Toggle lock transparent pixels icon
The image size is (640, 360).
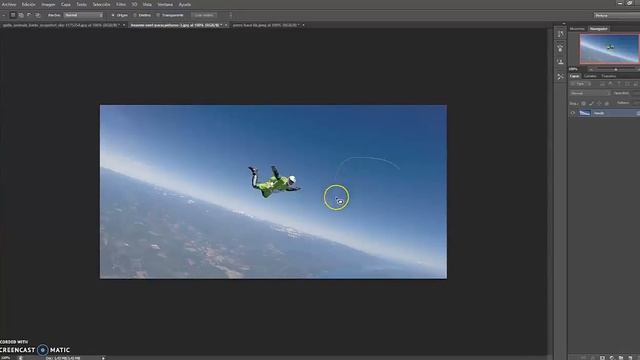point(583,104)
